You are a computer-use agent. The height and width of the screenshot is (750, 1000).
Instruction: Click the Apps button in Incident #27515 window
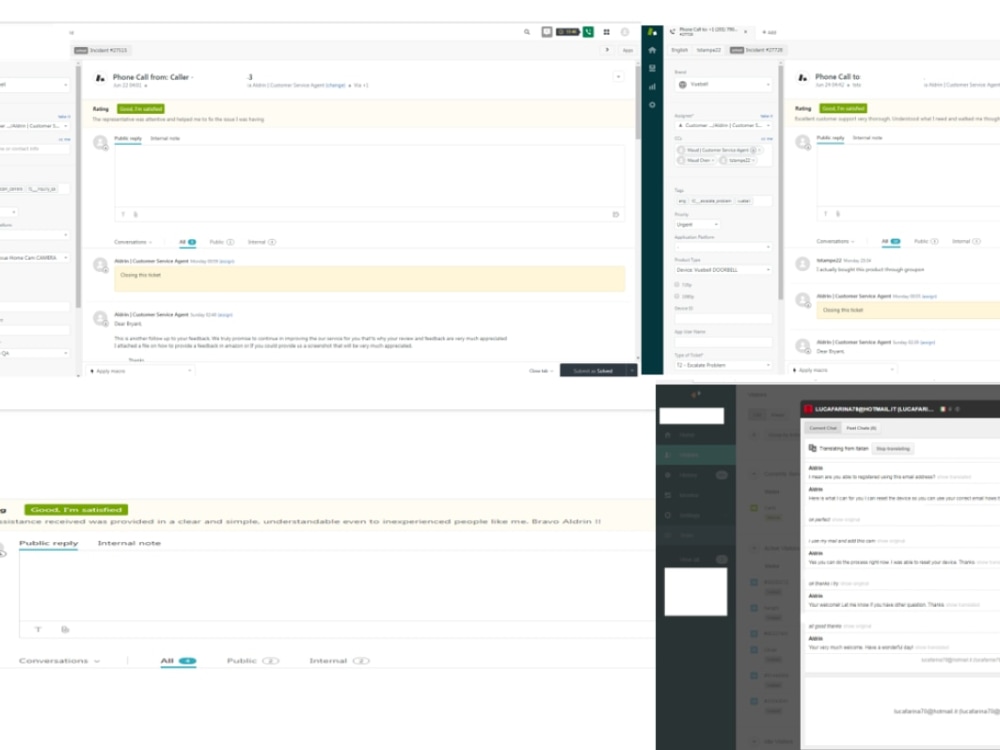pyautogui.click(x=628, y=50)
